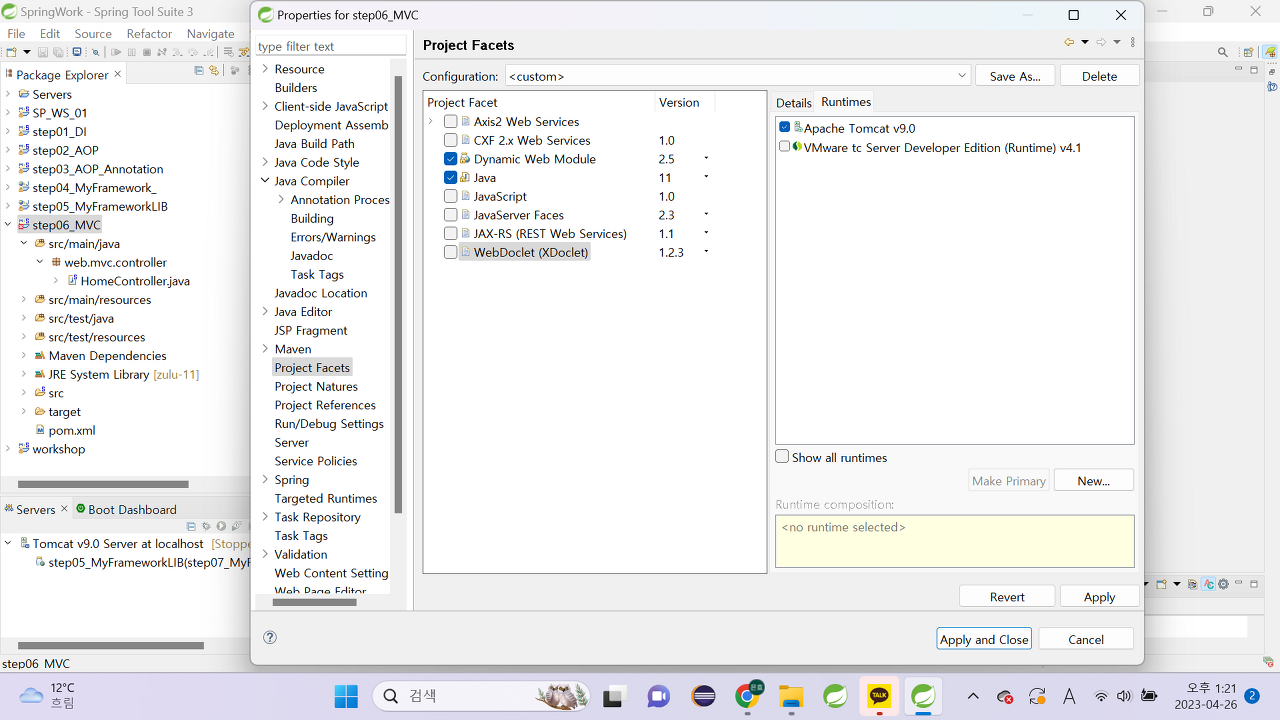Check the Axis2 Web Services facet
Image resolution: width=1280 pixels, height=720 pixels.
click(x=451, y=122)
